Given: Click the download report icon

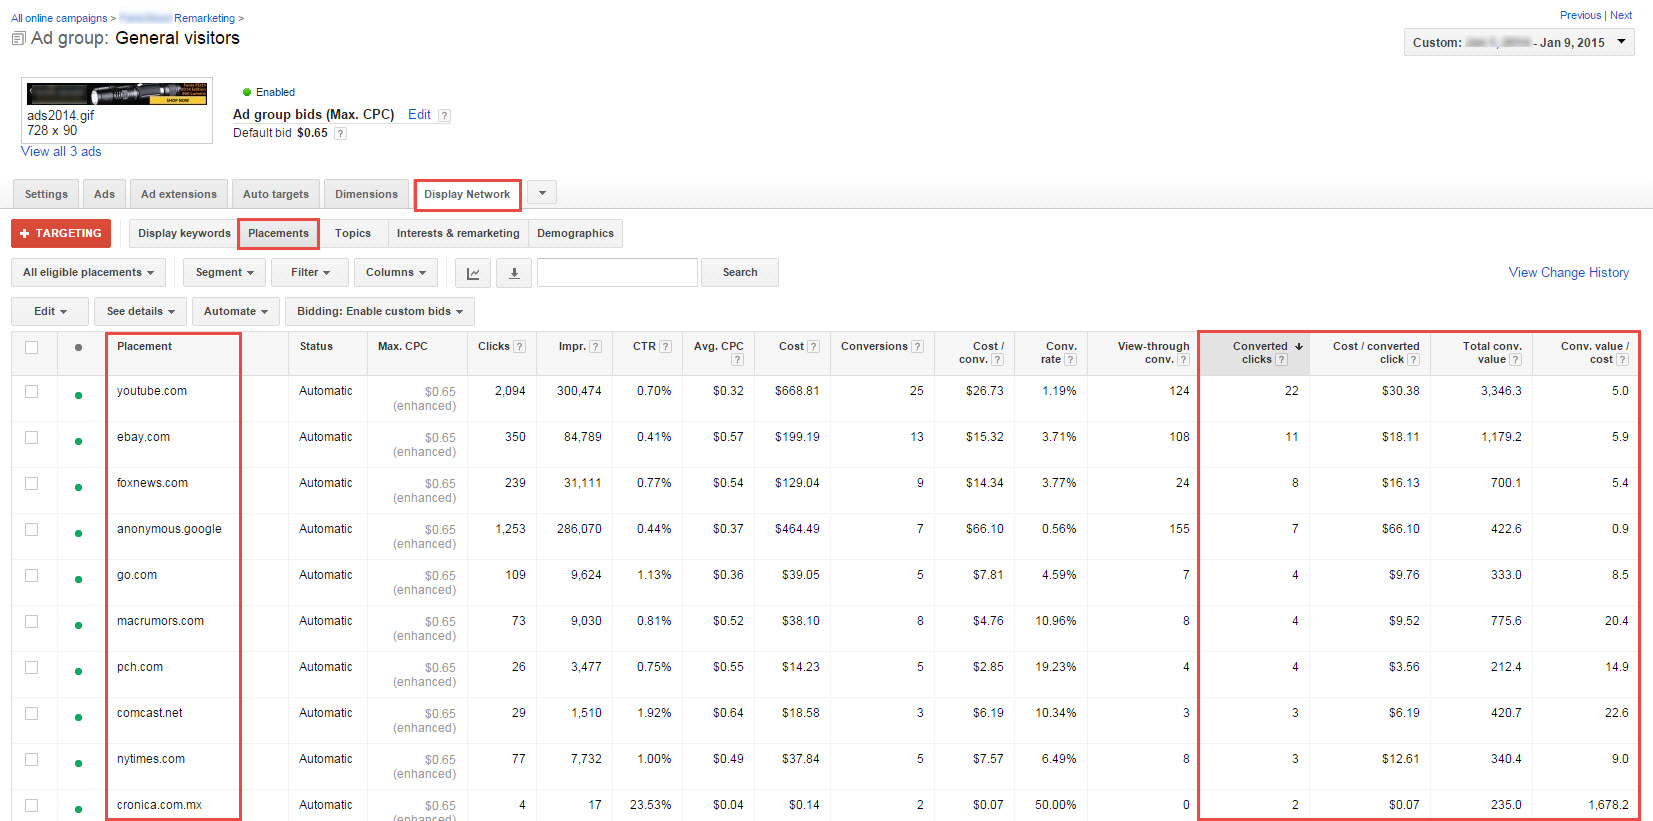Looking at the screenshot, I should pos(514,273).
